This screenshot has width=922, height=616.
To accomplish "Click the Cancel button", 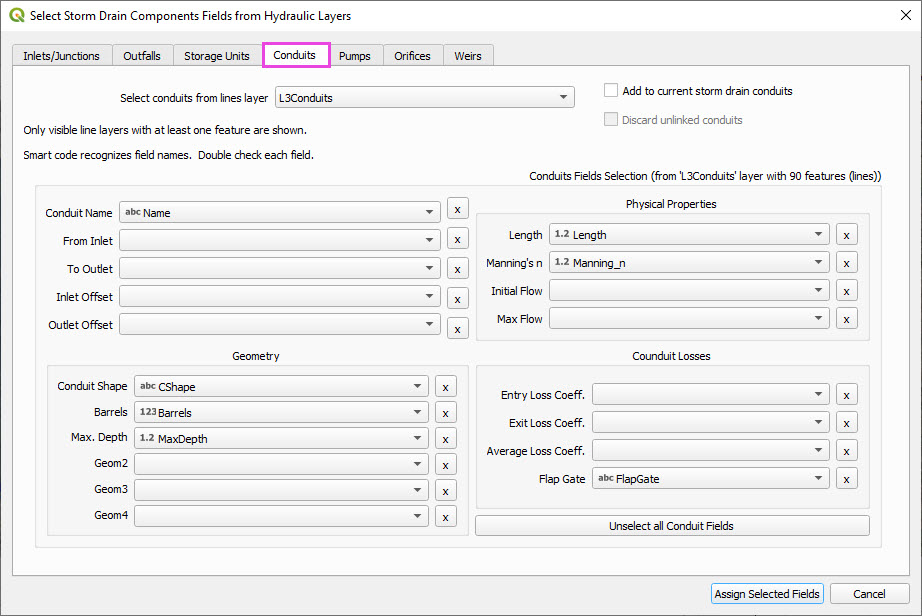I will tap(869, 594).
